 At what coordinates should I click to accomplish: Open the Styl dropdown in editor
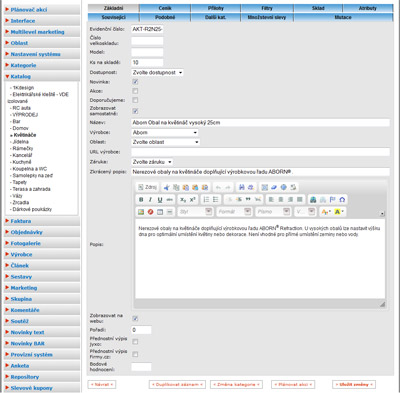pyautogui.click(x=195, y=212)
